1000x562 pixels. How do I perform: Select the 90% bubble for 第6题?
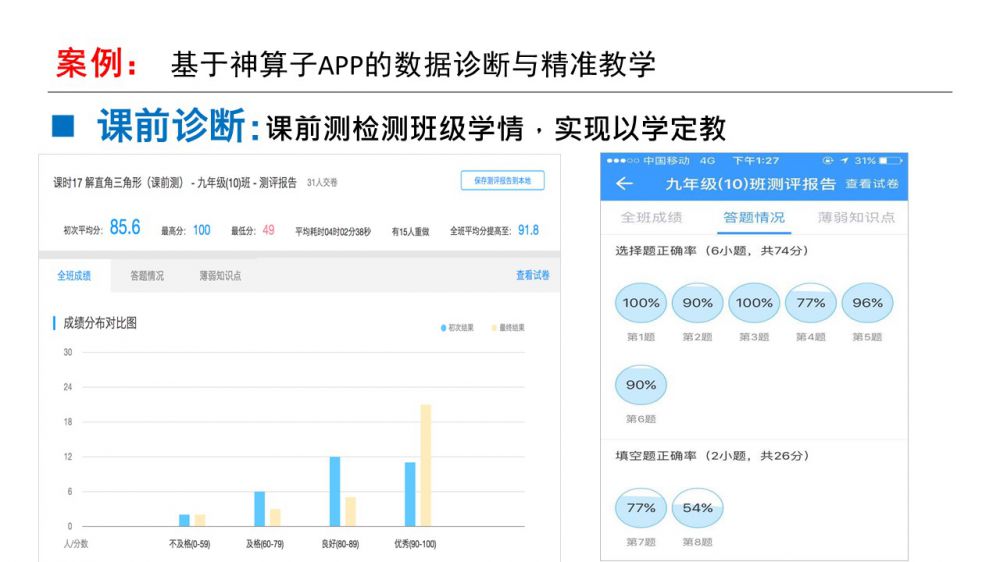641,385
